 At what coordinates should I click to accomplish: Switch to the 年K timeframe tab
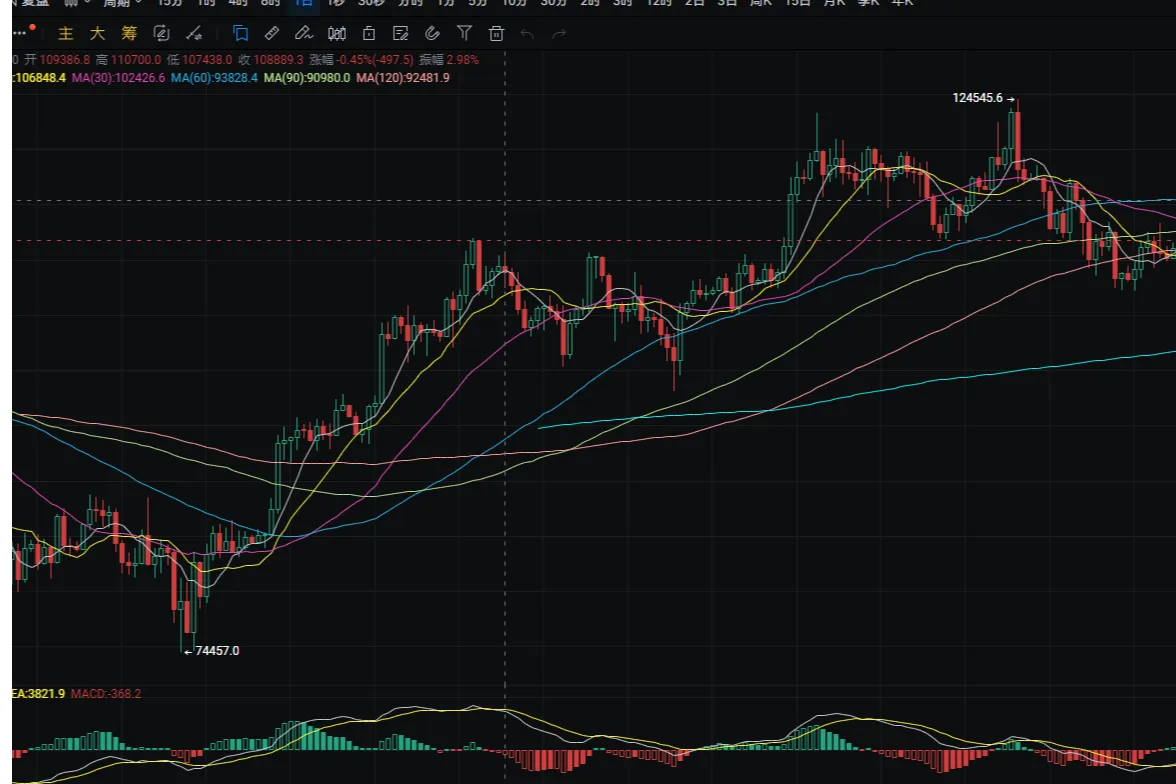(x=902, y=3)
